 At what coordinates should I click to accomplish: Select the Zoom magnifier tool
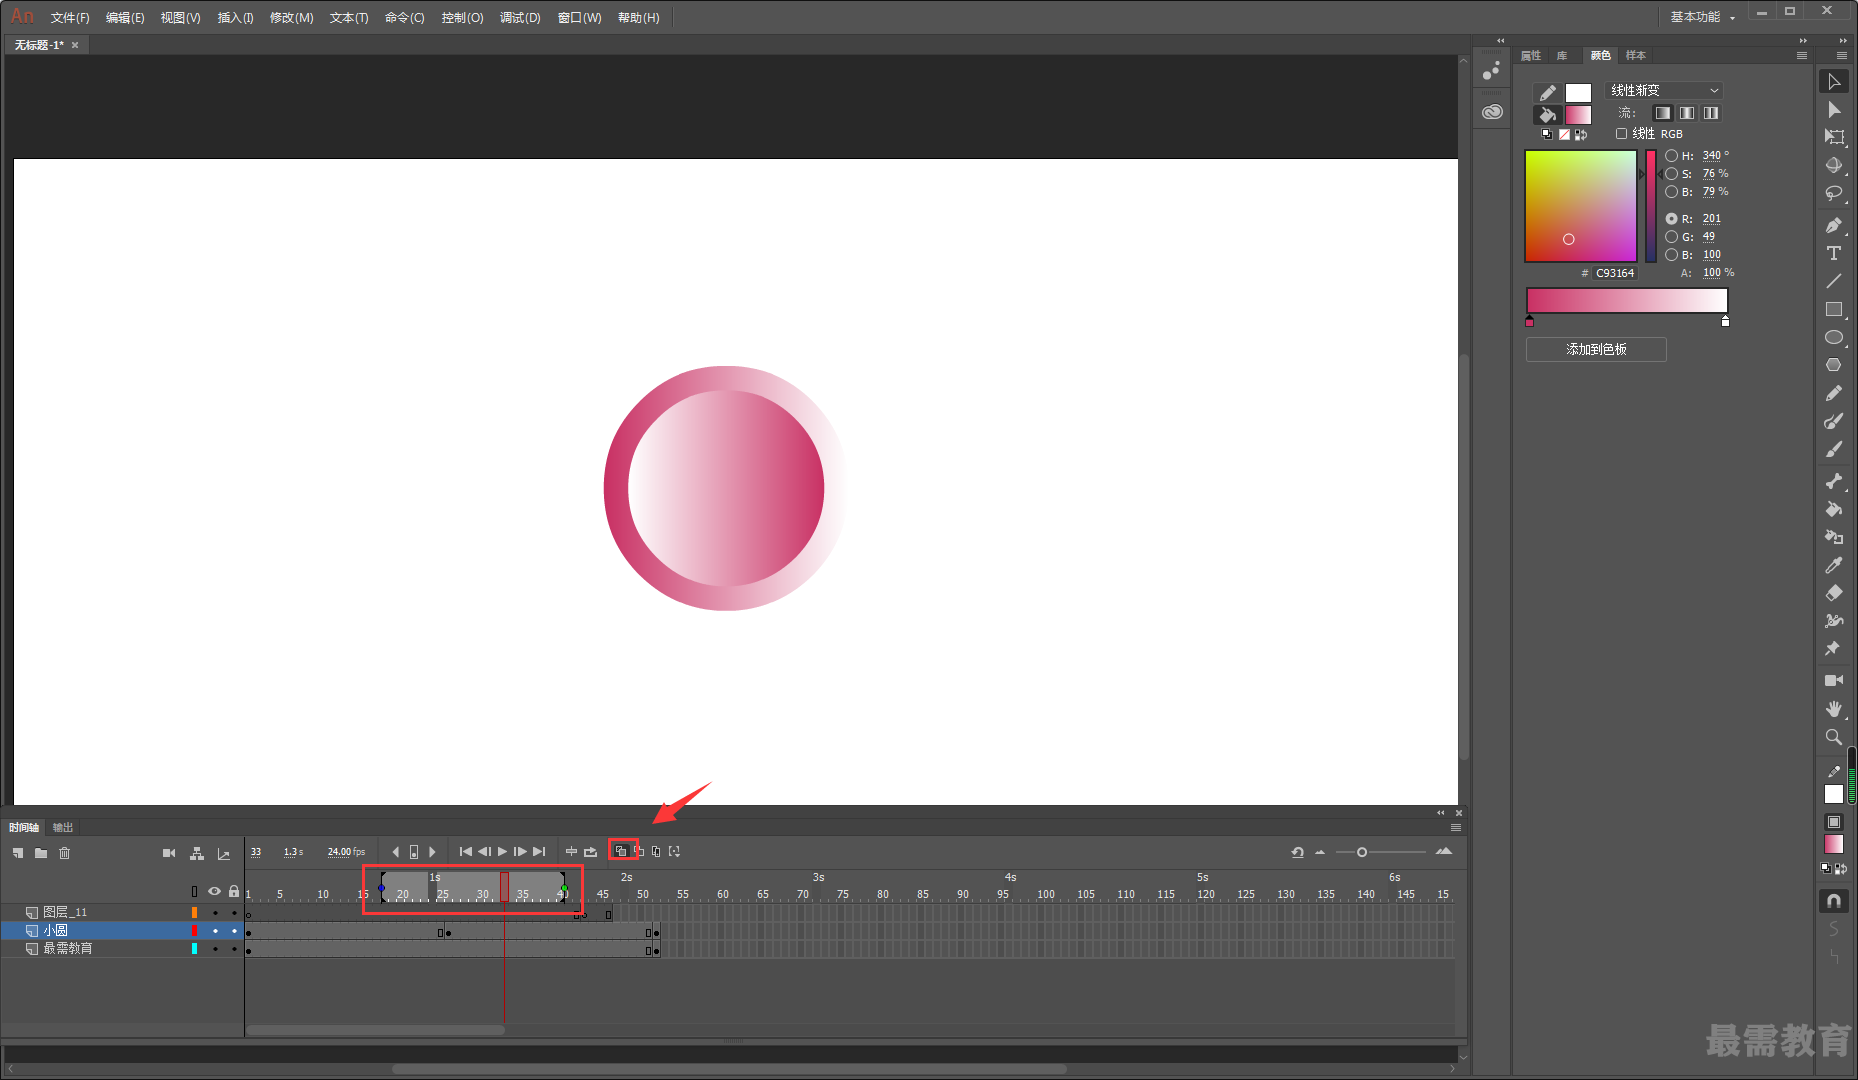click(1834, 736)
